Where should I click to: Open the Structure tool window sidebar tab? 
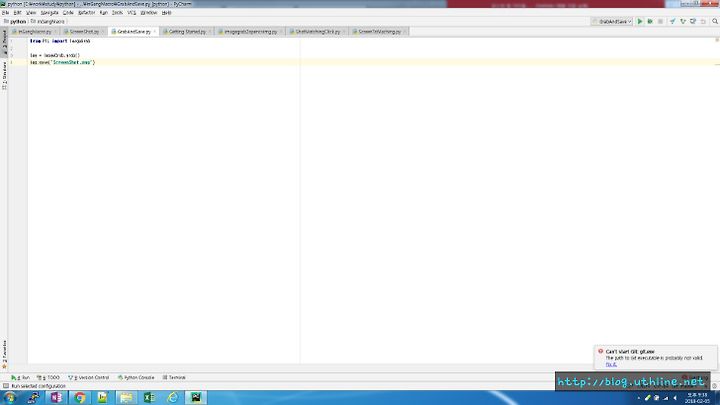[5, 75]
